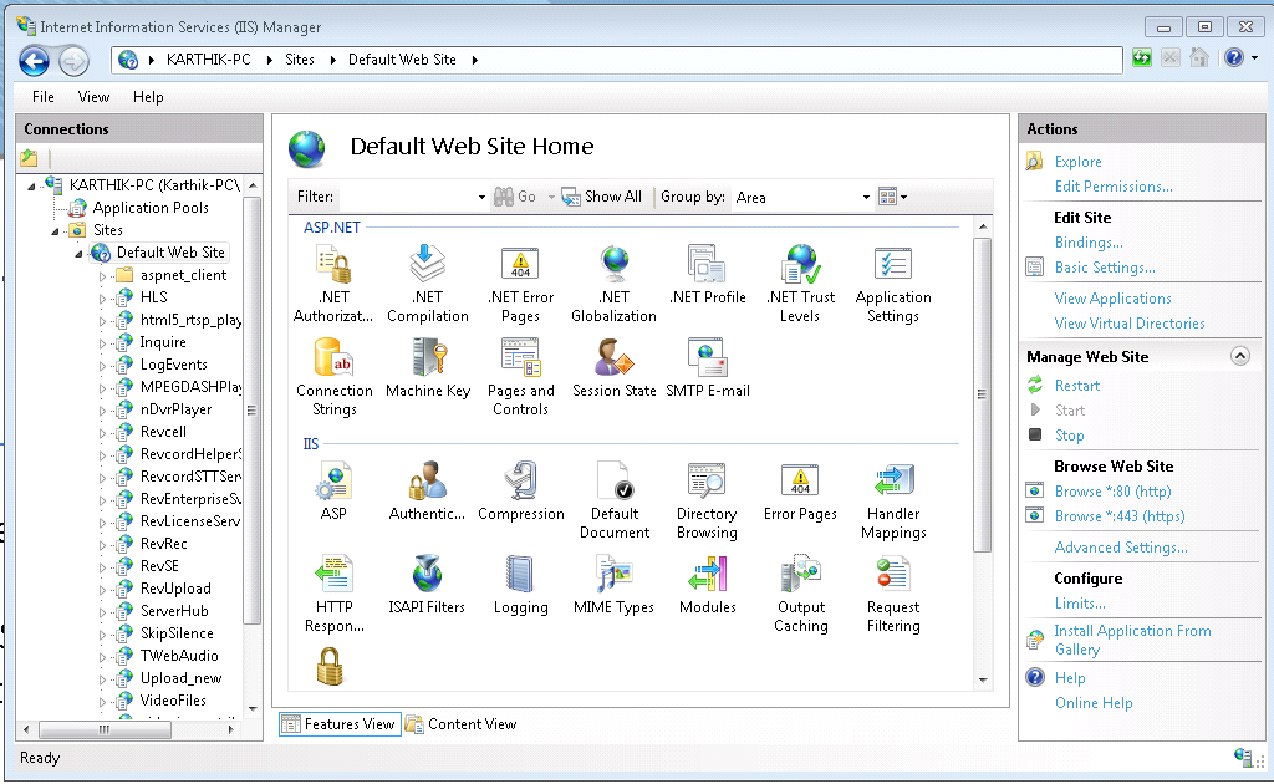Expand the HLS application node
This screenshot has height=784, width=1274.
point(102,297)
